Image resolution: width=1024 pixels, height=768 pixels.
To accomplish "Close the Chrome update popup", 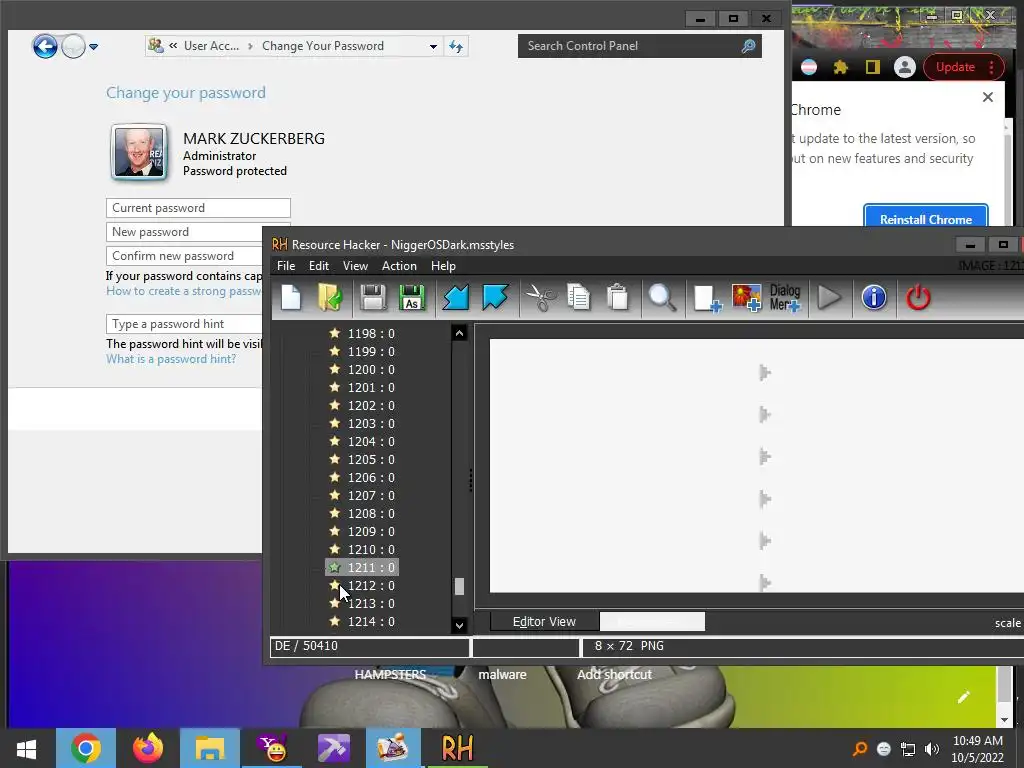I will pos(987,97).
